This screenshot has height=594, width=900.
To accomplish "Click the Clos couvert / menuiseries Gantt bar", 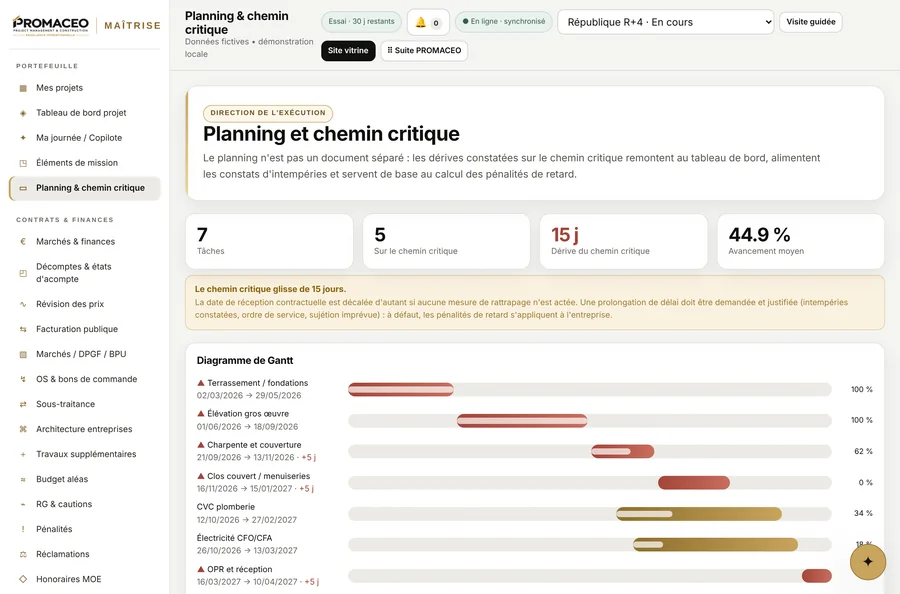I will click(694, 483).
